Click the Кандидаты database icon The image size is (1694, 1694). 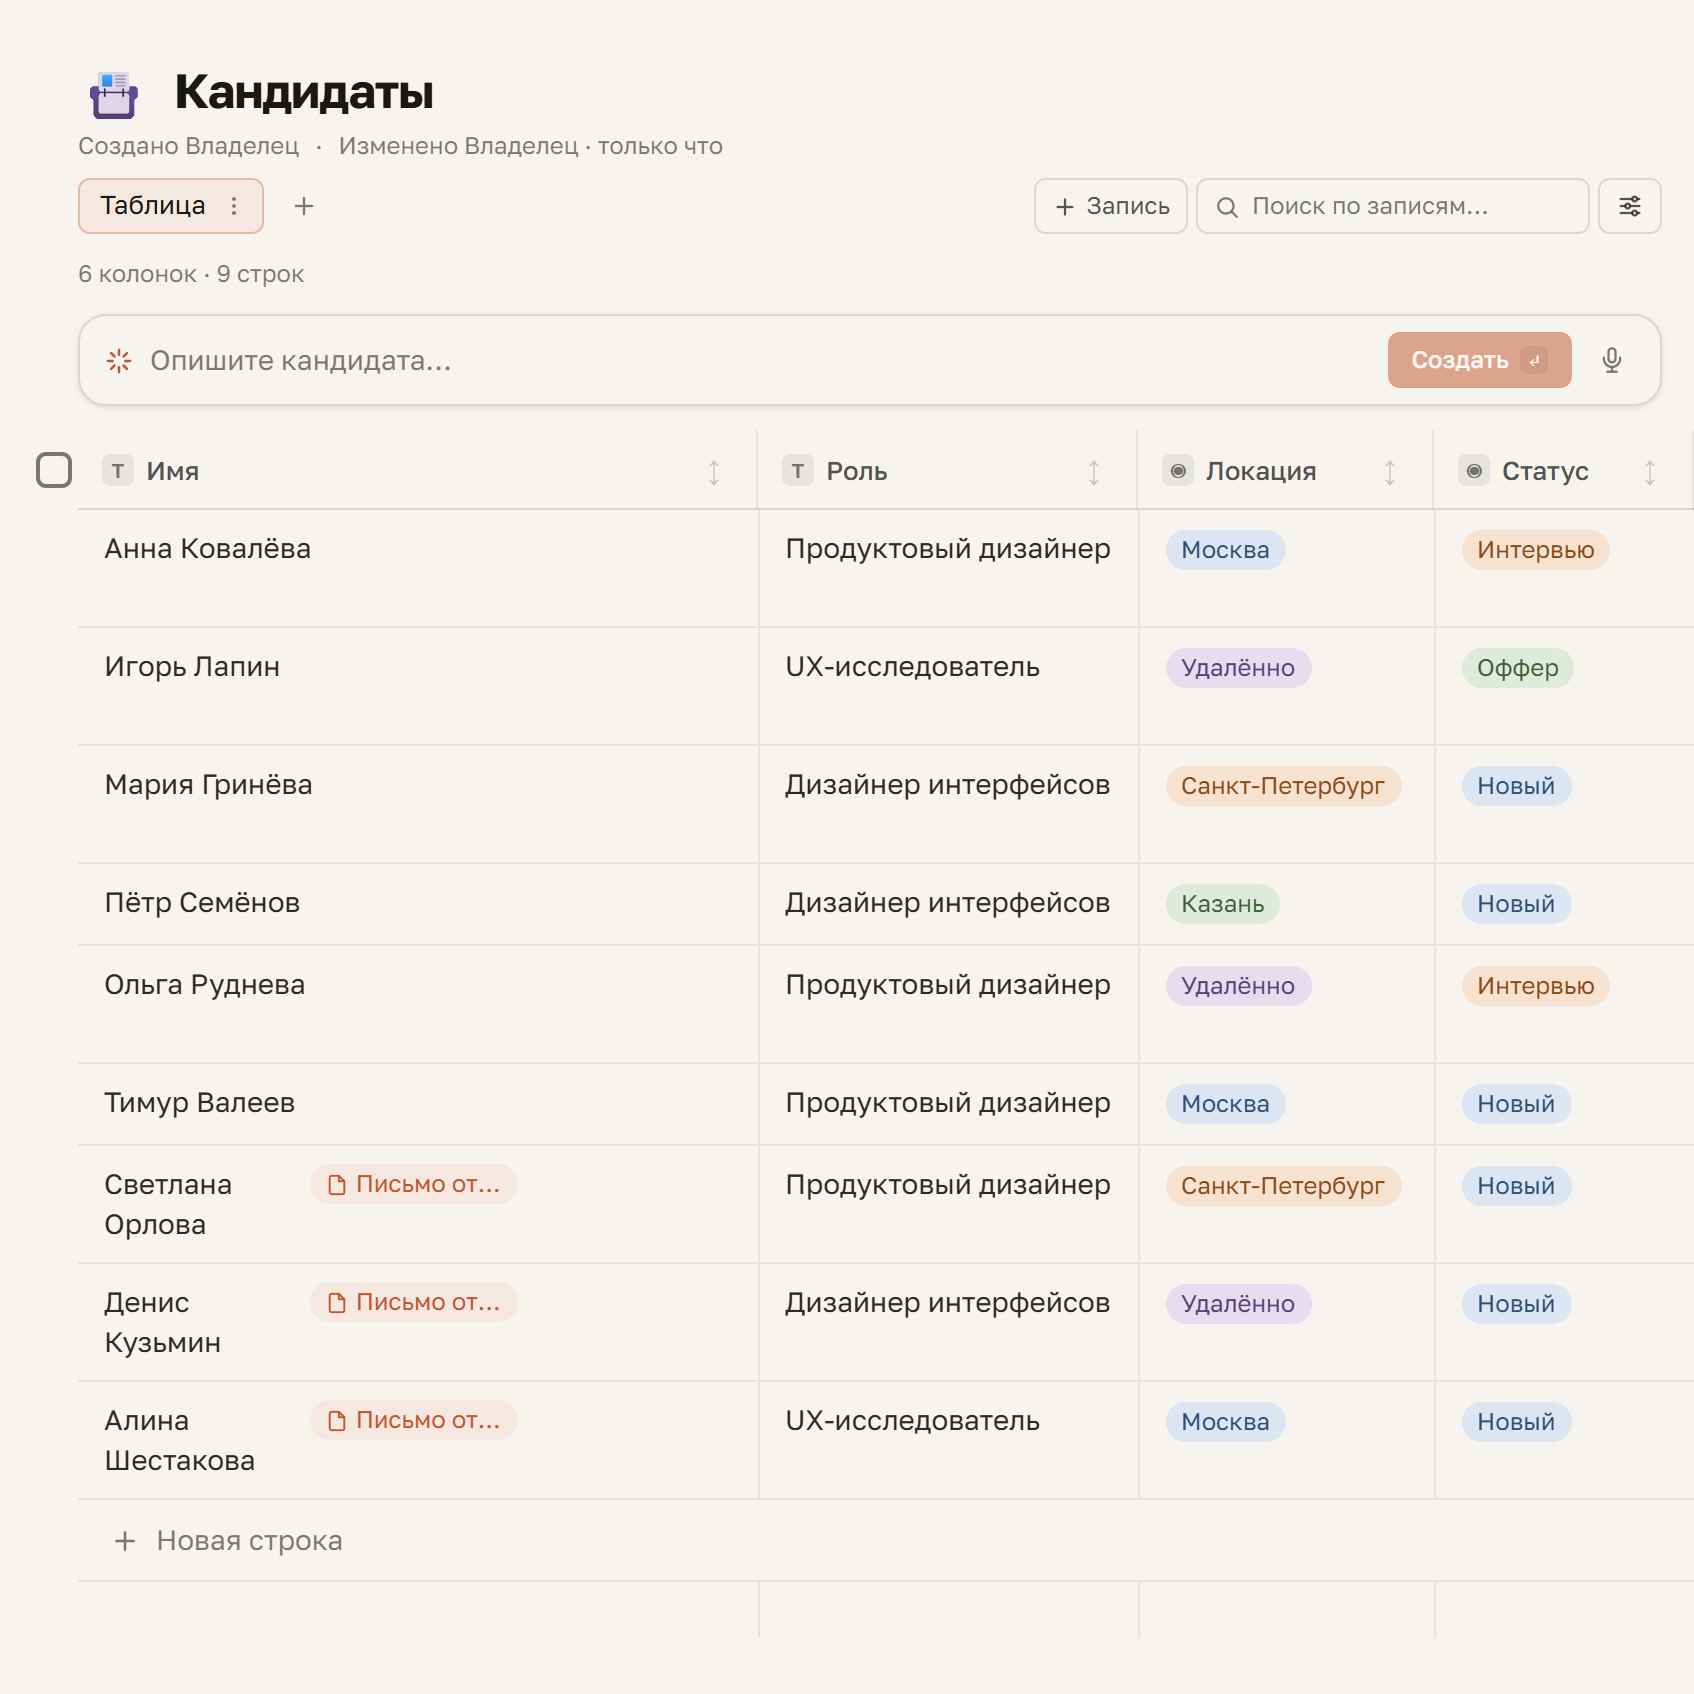pyautogui.click(x=114, y=94)
